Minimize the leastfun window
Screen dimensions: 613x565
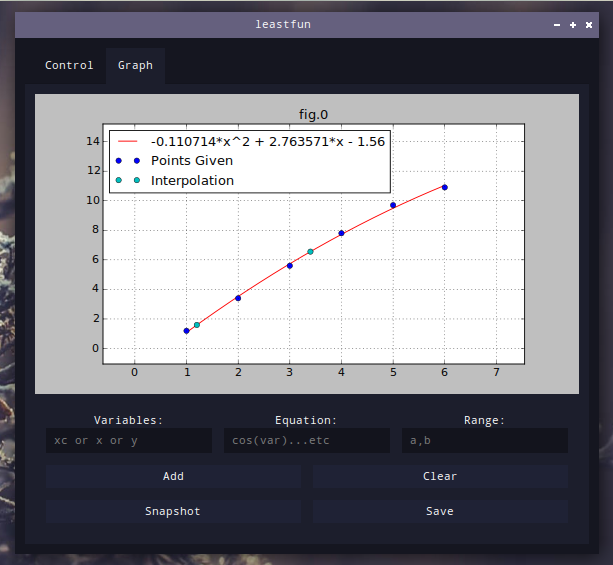pyautogui.click(x=557, y=25)
